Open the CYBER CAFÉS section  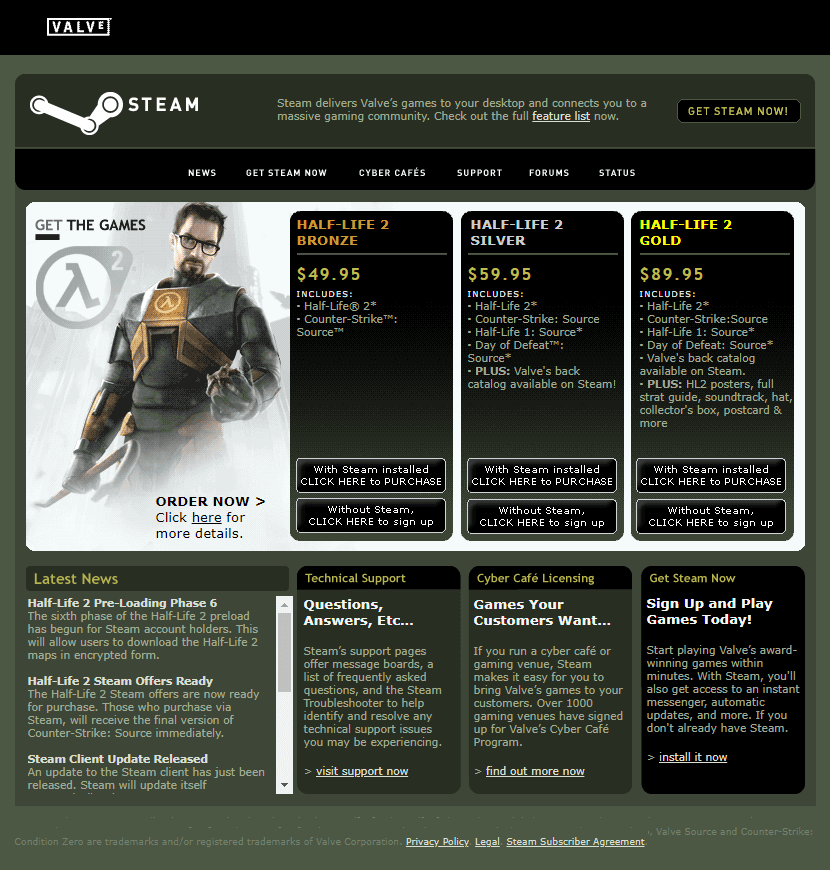point(392,172)
